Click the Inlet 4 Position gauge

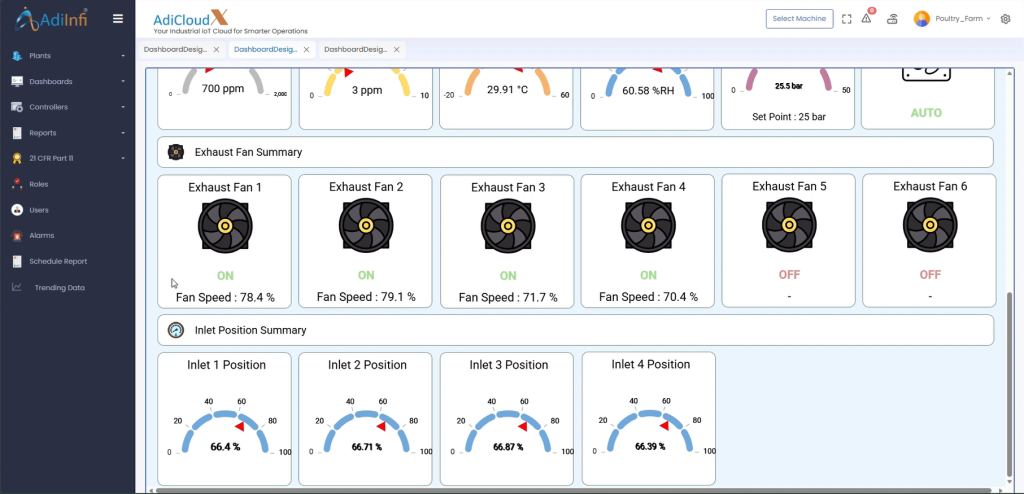[x=649, y=426]
